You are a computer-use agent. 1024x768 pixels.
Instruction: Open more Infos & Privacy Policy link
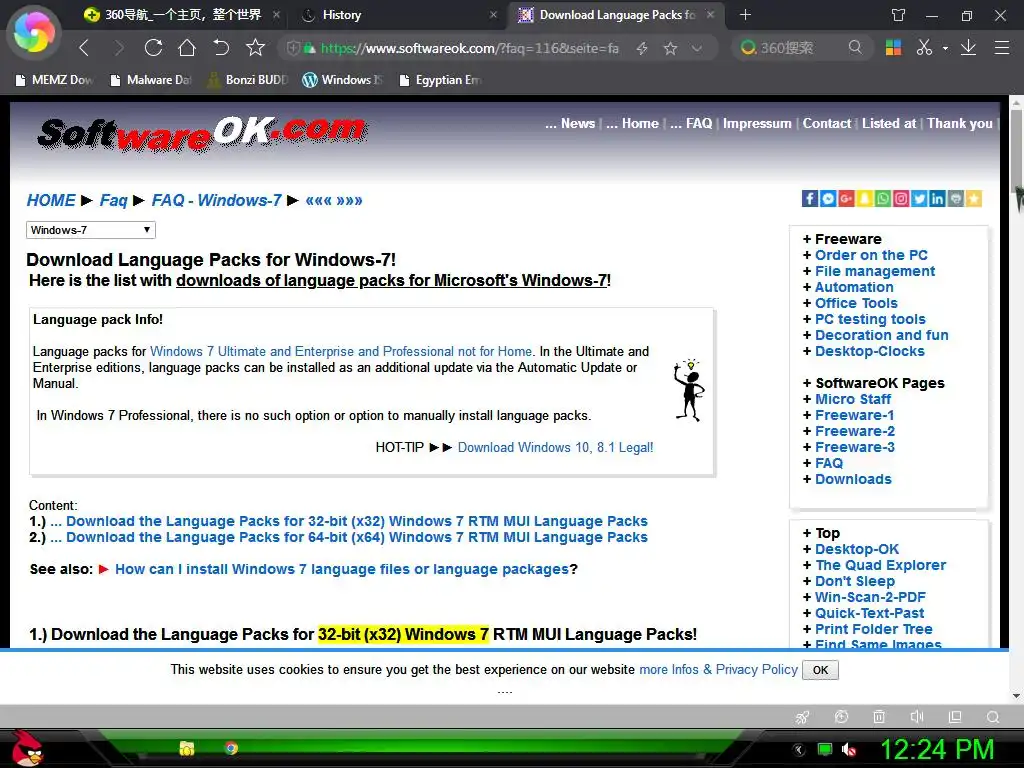tap(718, 669)
